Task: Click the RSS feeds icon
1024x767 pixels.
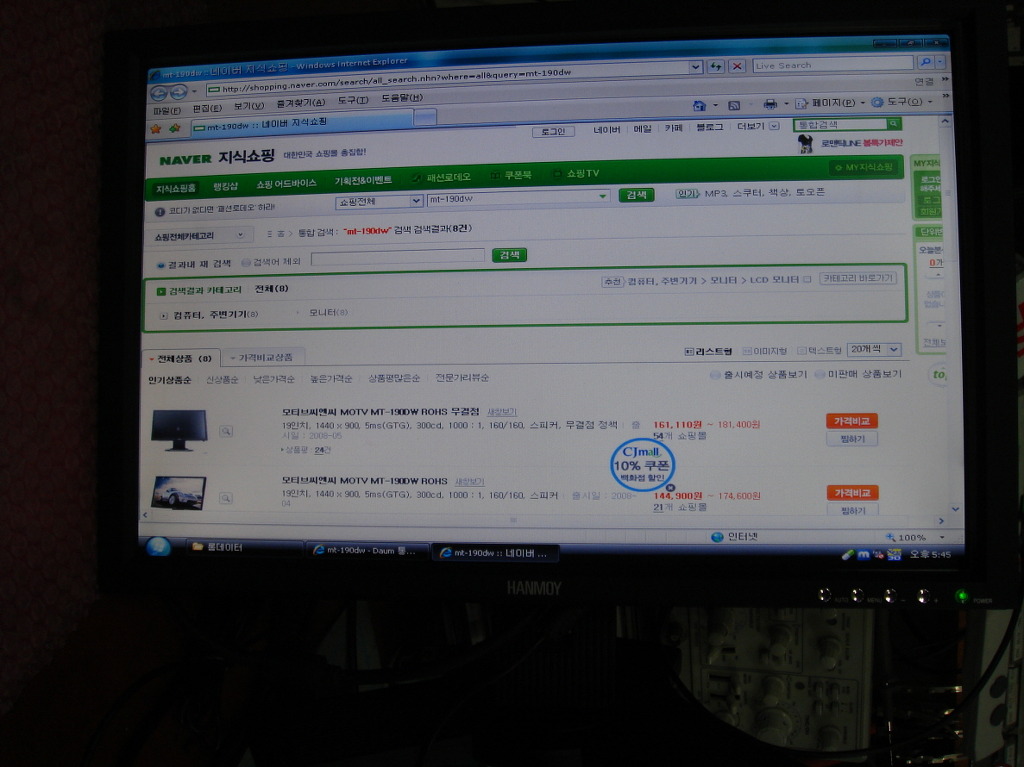Action: point(734,105)
